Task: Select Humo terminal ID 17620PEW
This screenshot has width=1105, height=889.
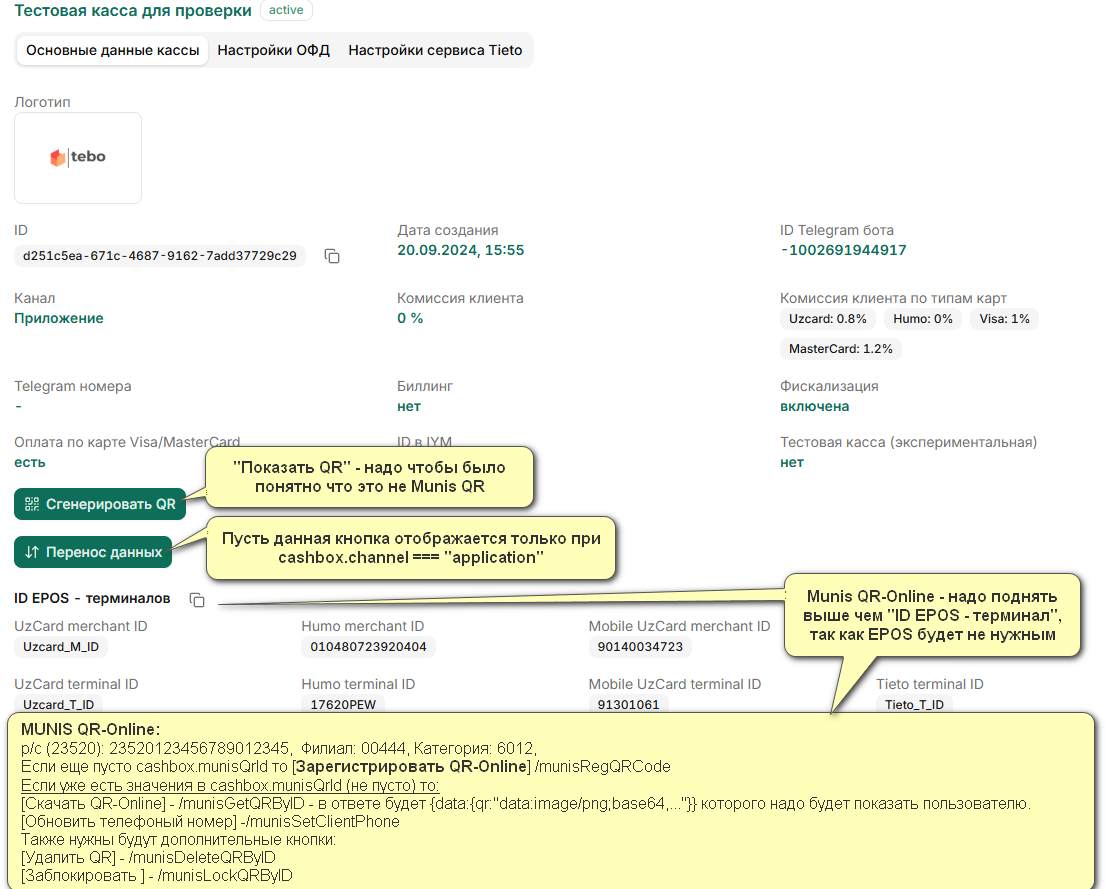Action: (342, 704)
